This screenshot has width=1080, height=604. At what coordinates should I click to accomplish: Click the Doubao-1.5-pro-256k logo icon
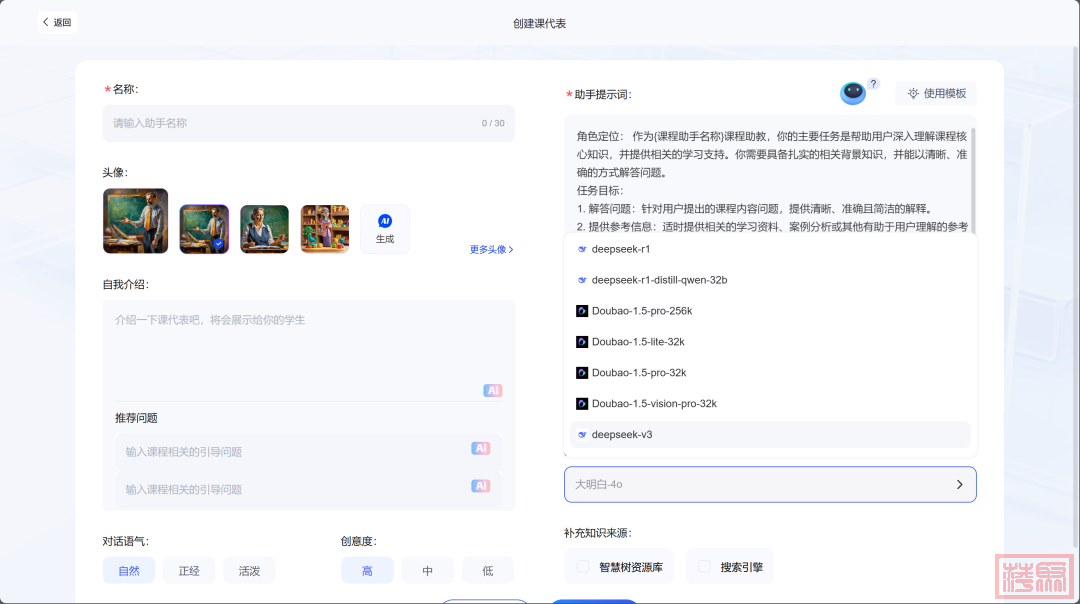pyautogui.click(x=582, y=311)
